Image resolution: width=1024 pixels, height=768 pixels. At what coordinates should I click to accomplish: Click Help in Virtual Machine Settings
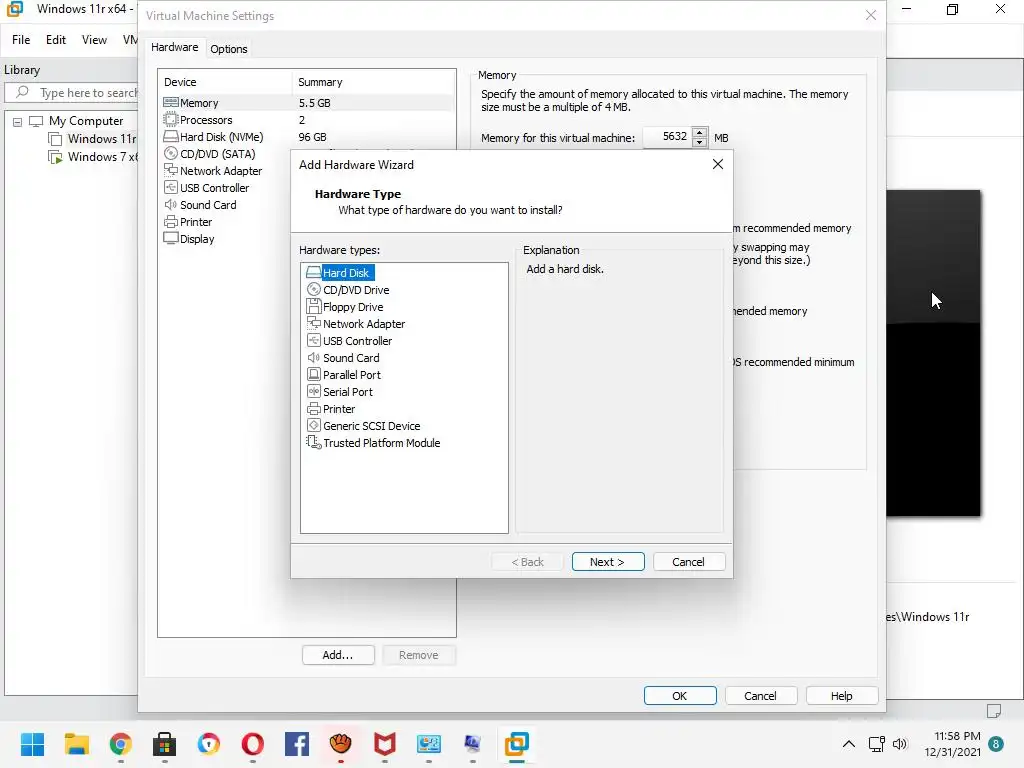pyautogui.click(x=842, y=696)
